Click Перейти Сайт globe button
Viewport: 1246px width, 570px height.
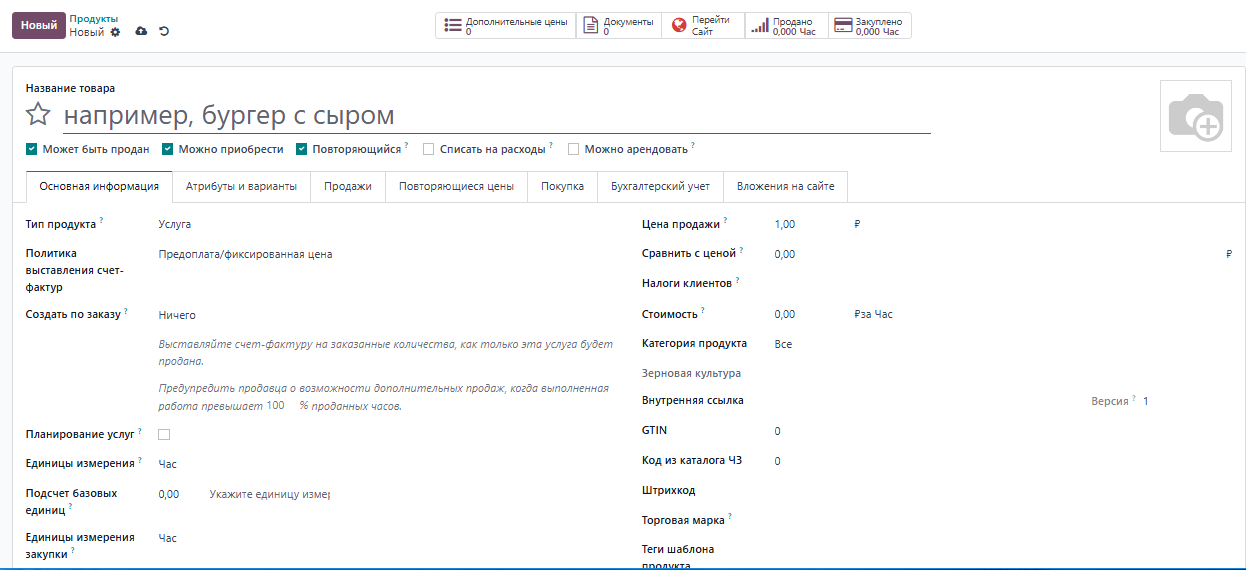point(703,26)
